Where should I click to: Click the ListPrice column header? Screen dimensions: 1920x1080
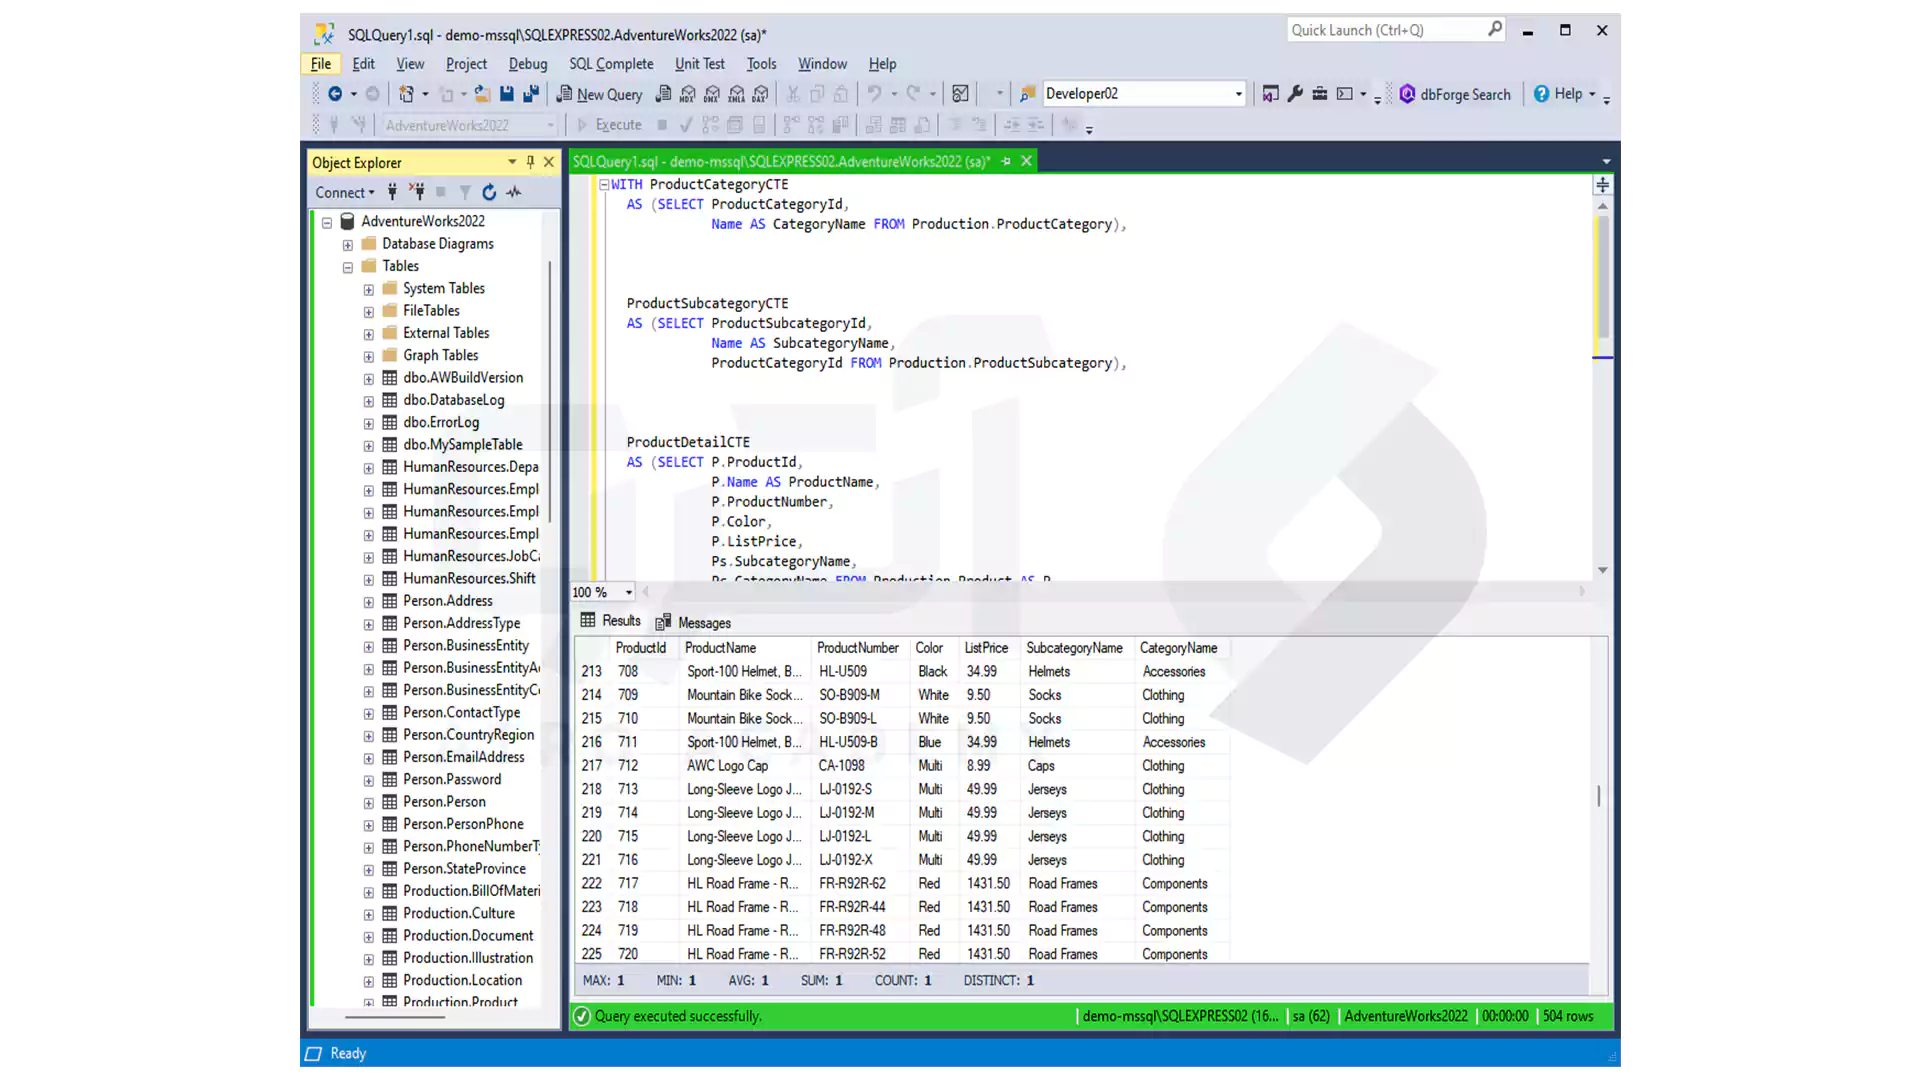[x=990, y=648]
